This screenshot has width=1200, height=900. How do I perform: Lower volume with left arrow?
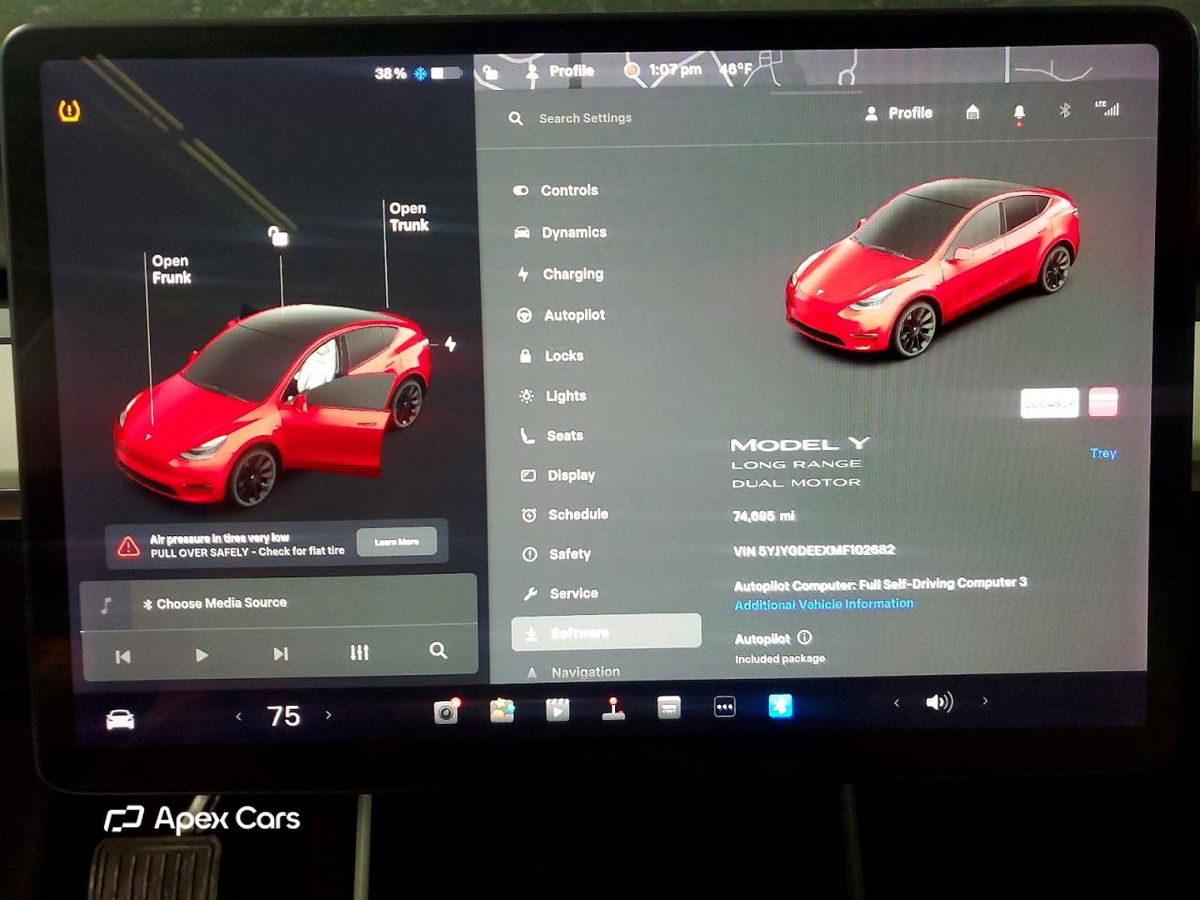[x=896, y=703]
